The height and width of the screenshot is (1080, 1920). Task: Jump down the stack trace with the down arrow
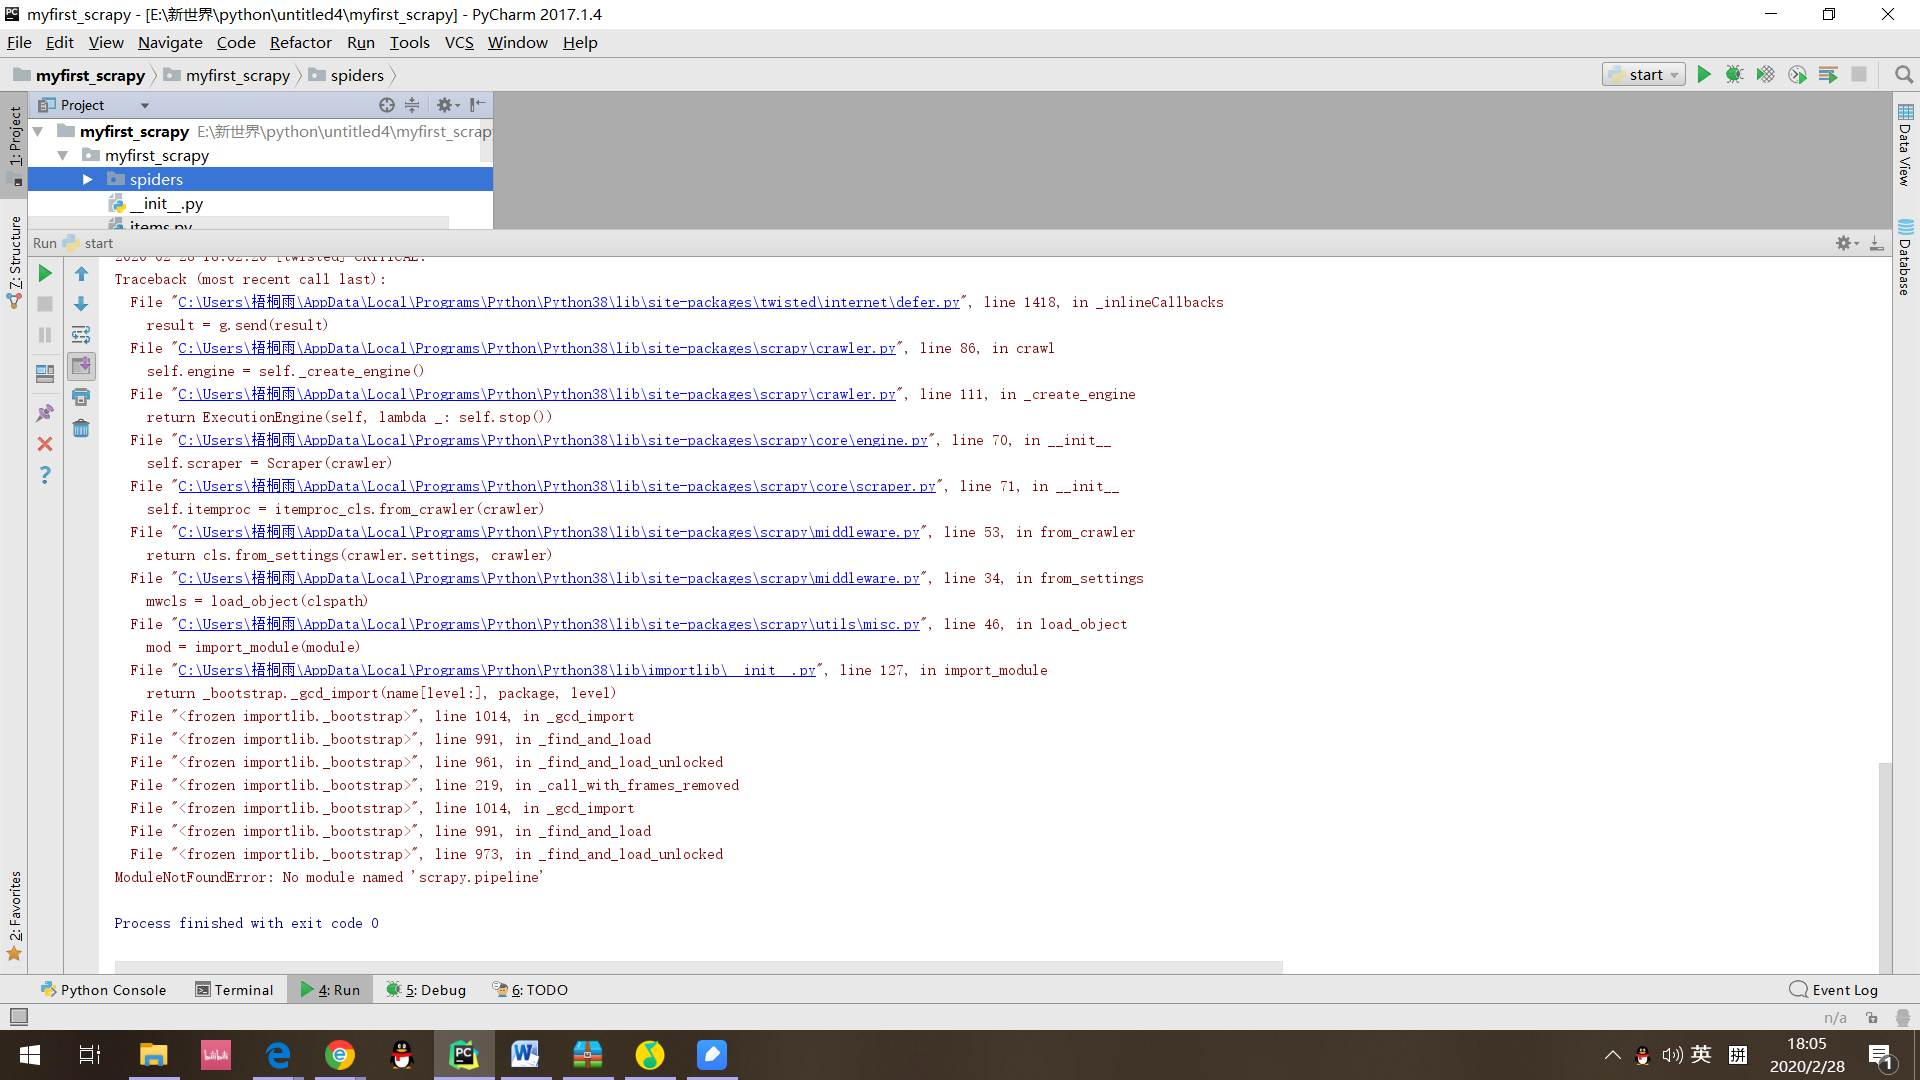coord(81,304)
